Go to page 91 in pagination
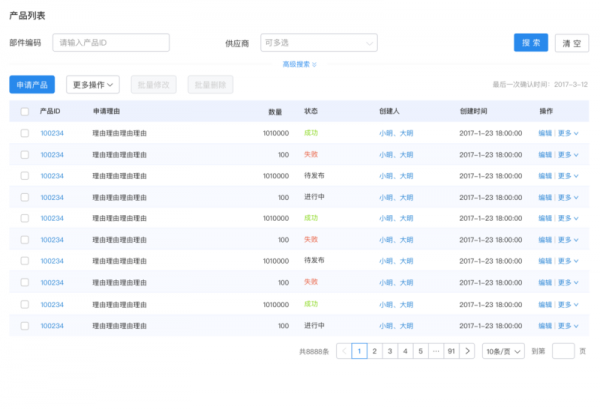This screenshot has width=600, height=409. pyautogui.click(x=452, y=351)
